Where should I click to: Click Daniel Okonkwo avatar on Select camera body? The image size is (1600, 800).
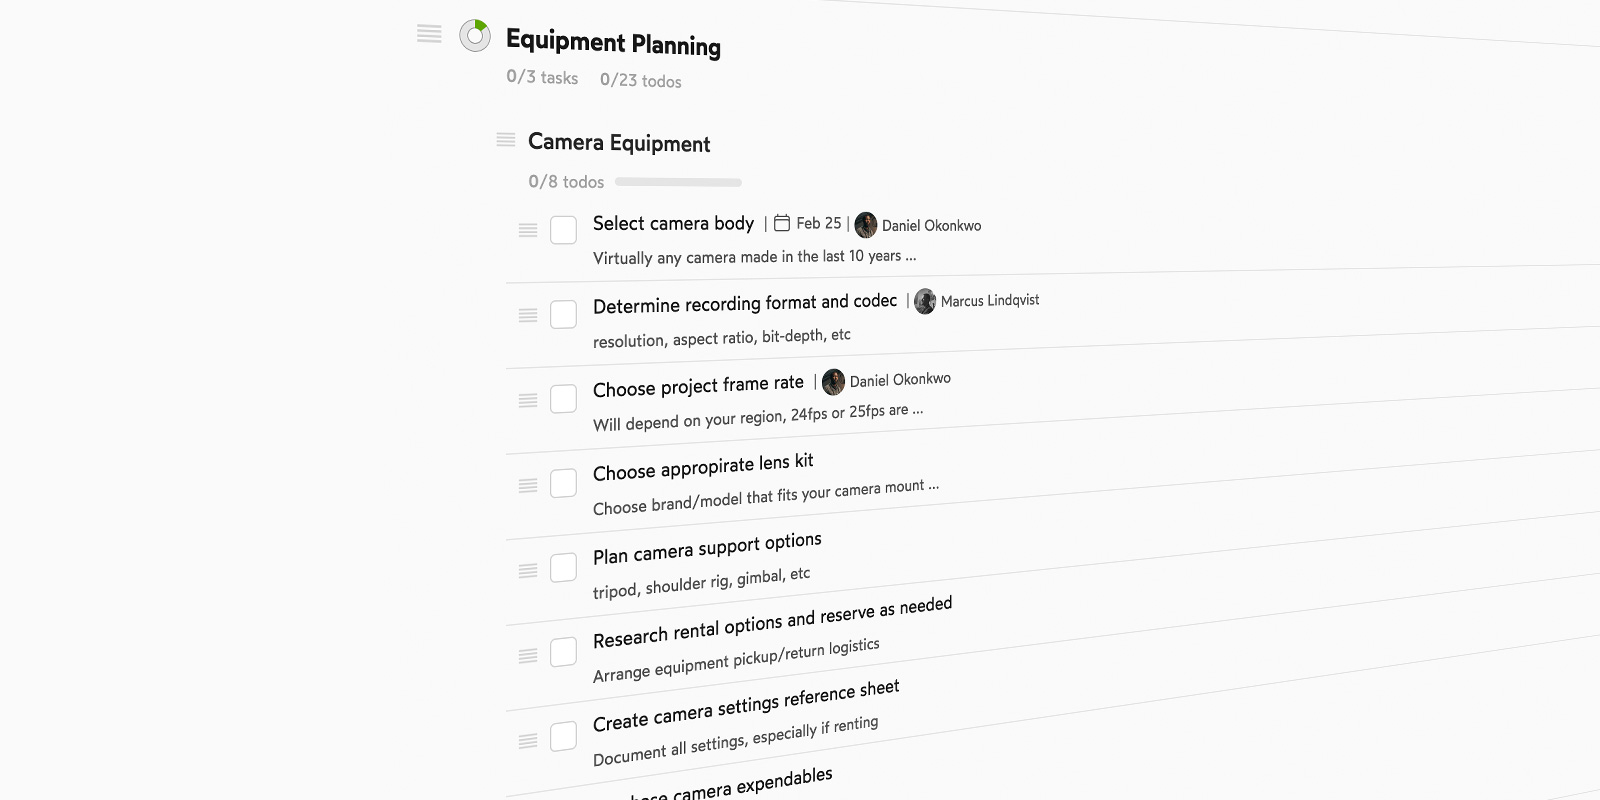point(866,225)
